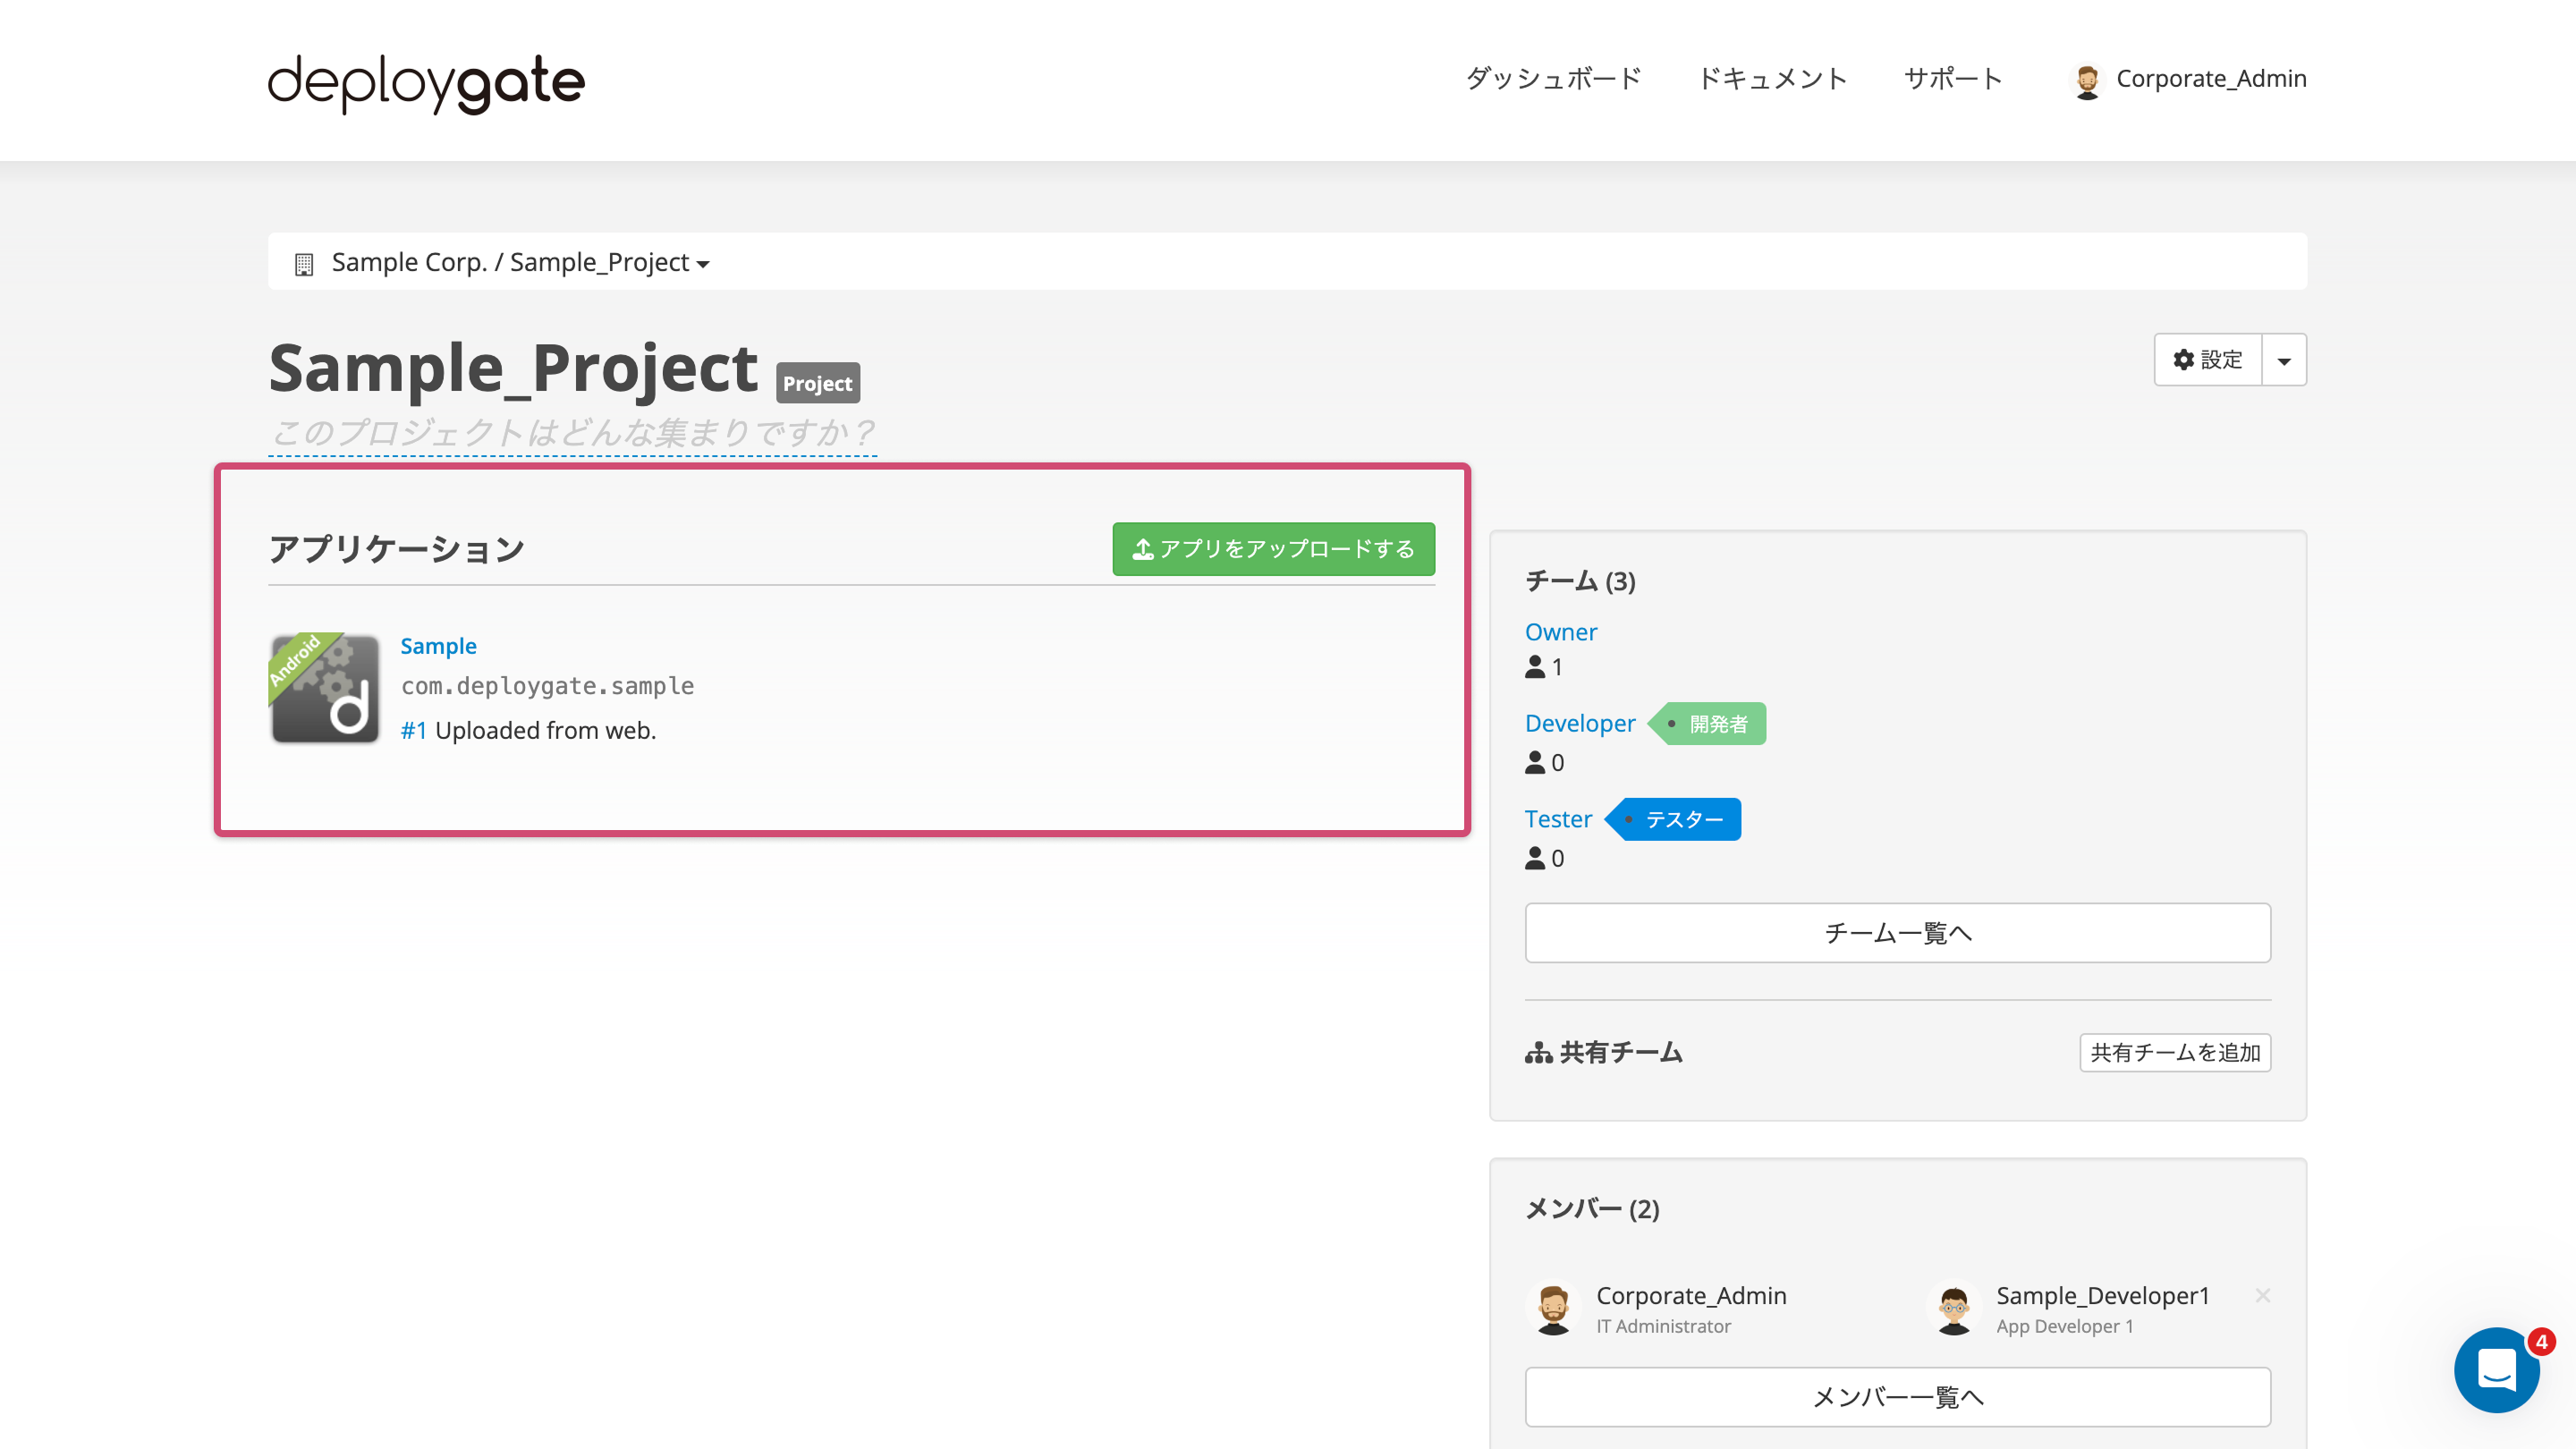Click the person icon under Owner
The width and height of the screenshot is (2576, 1449).
click(1535, 668)
